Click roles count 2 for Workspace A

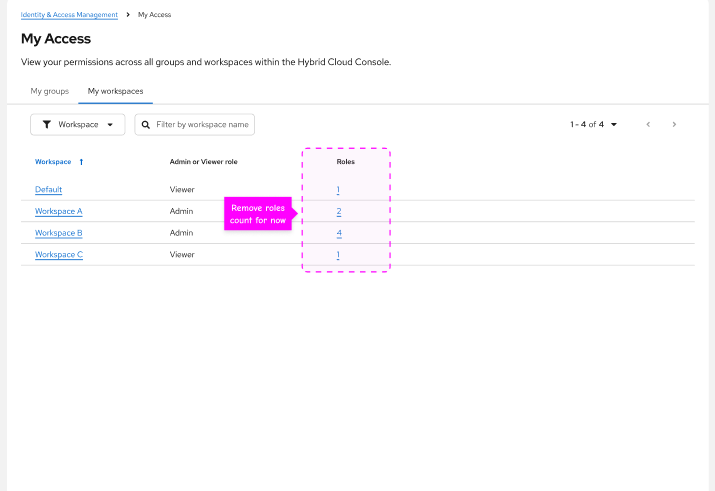(x=339, y=211)
